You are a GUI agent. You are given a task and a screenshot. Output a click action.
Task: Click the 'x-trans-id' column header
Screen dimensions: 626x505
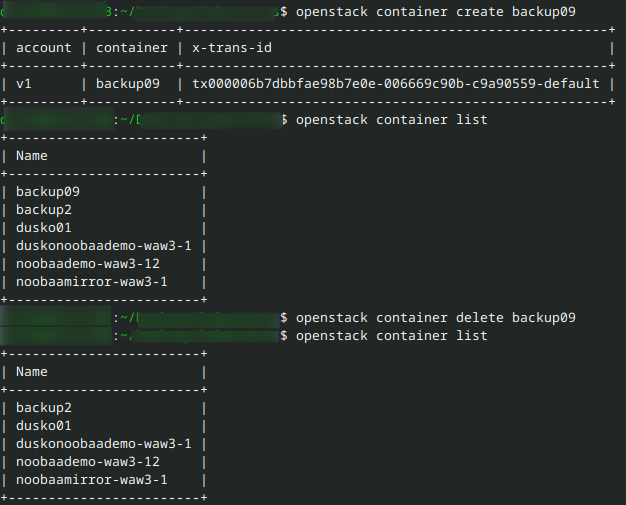[x=232, y=48]
